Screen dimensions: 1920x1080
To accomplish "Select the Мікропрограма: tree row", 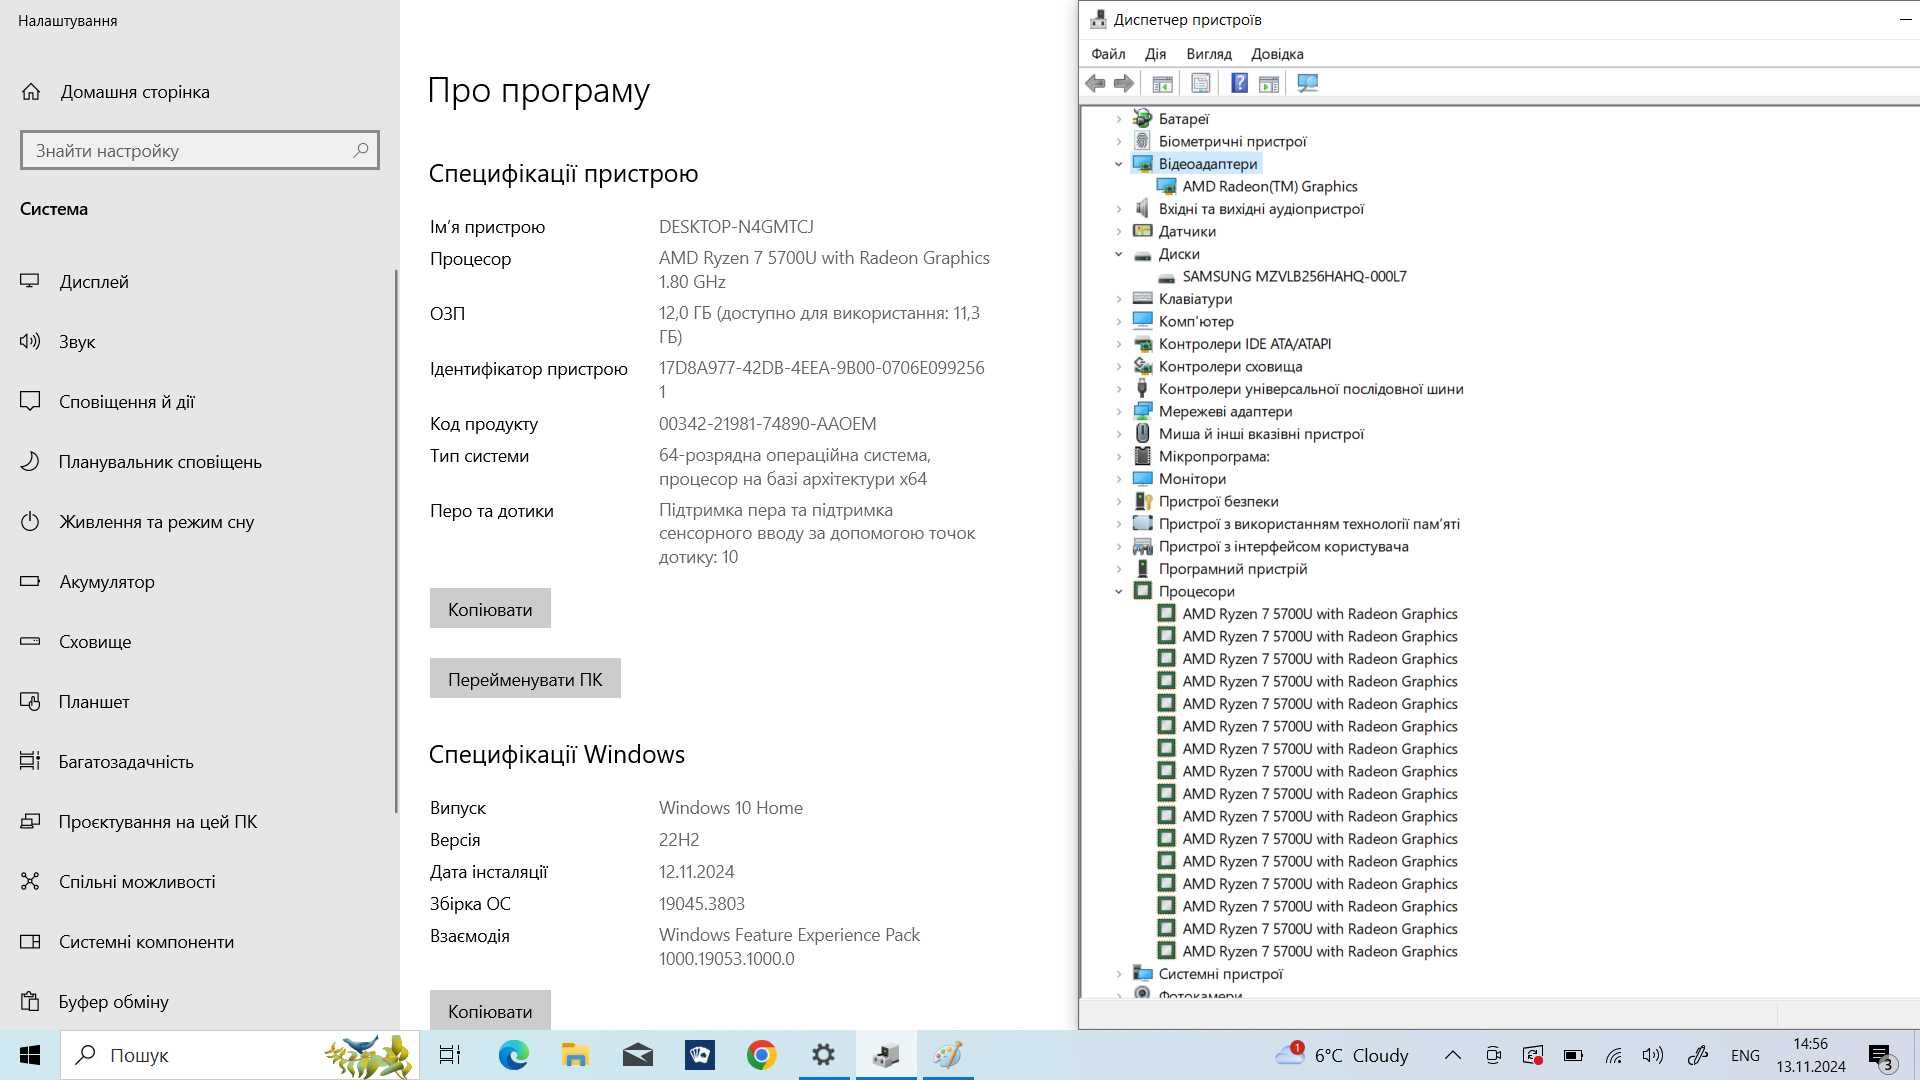I will pyautogui.click(x=1202, y=457).
